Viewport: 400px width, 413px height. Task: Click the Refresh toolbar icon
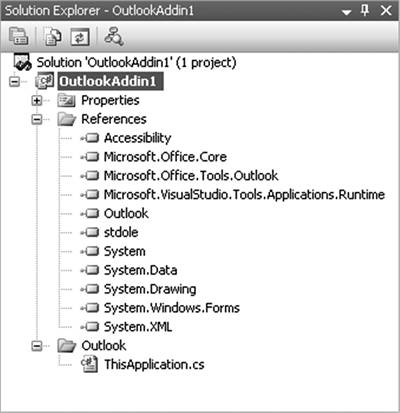[80, 37]
